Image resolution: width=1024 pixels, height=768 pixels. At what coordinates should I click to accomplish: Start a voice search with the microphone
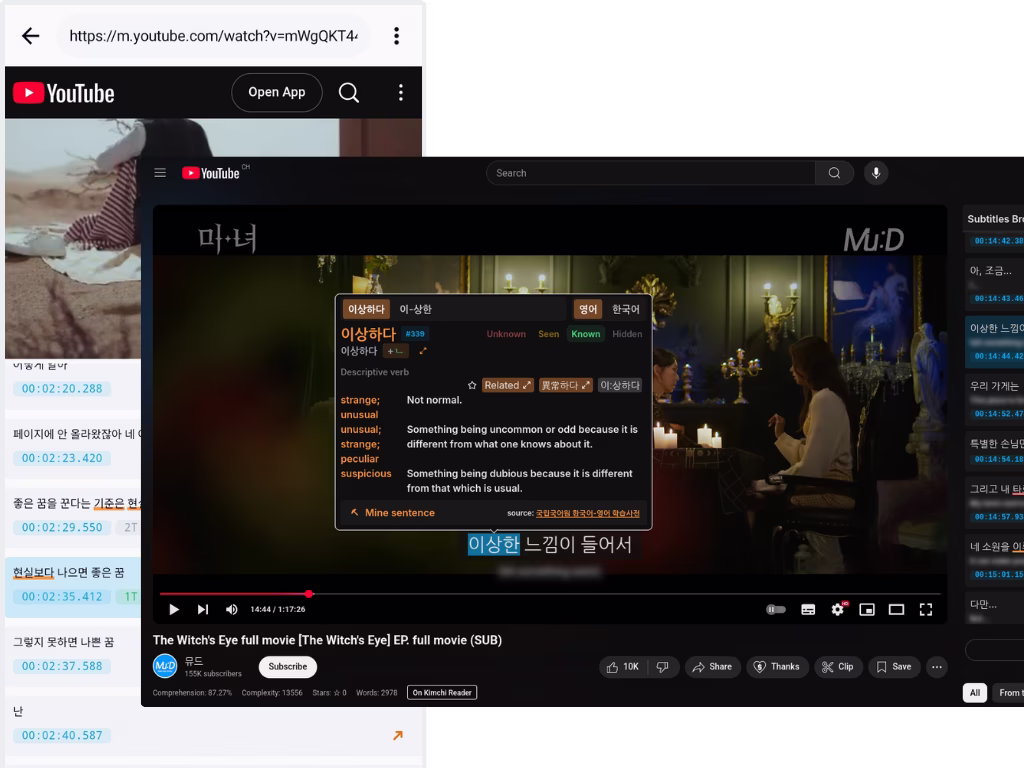(876, 172)
